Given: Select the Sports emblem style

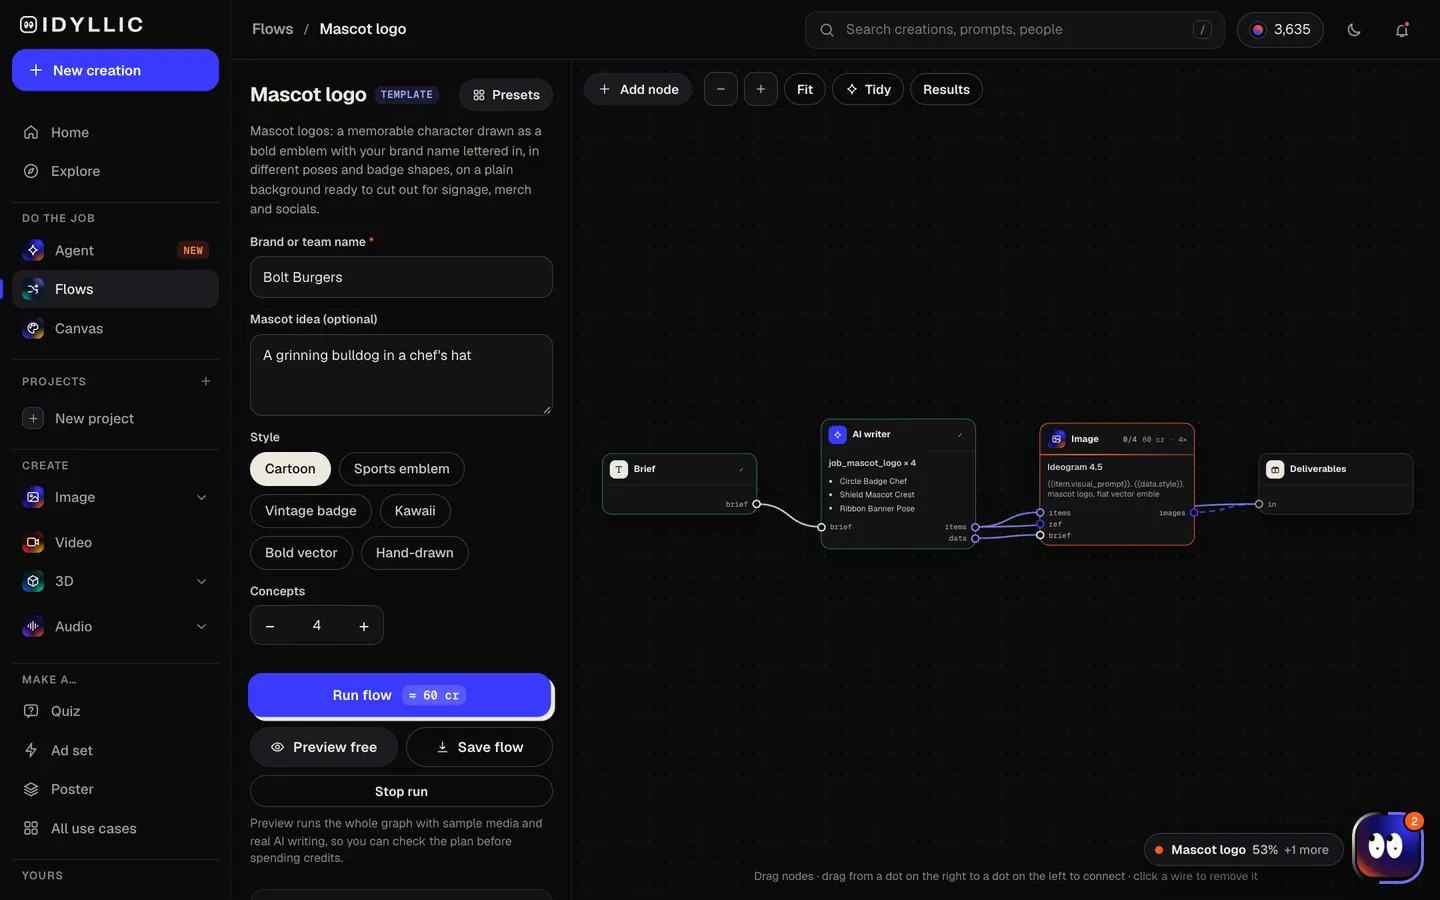Looking at the screenshot, I should pyautogui.click(x=402, y=469).
